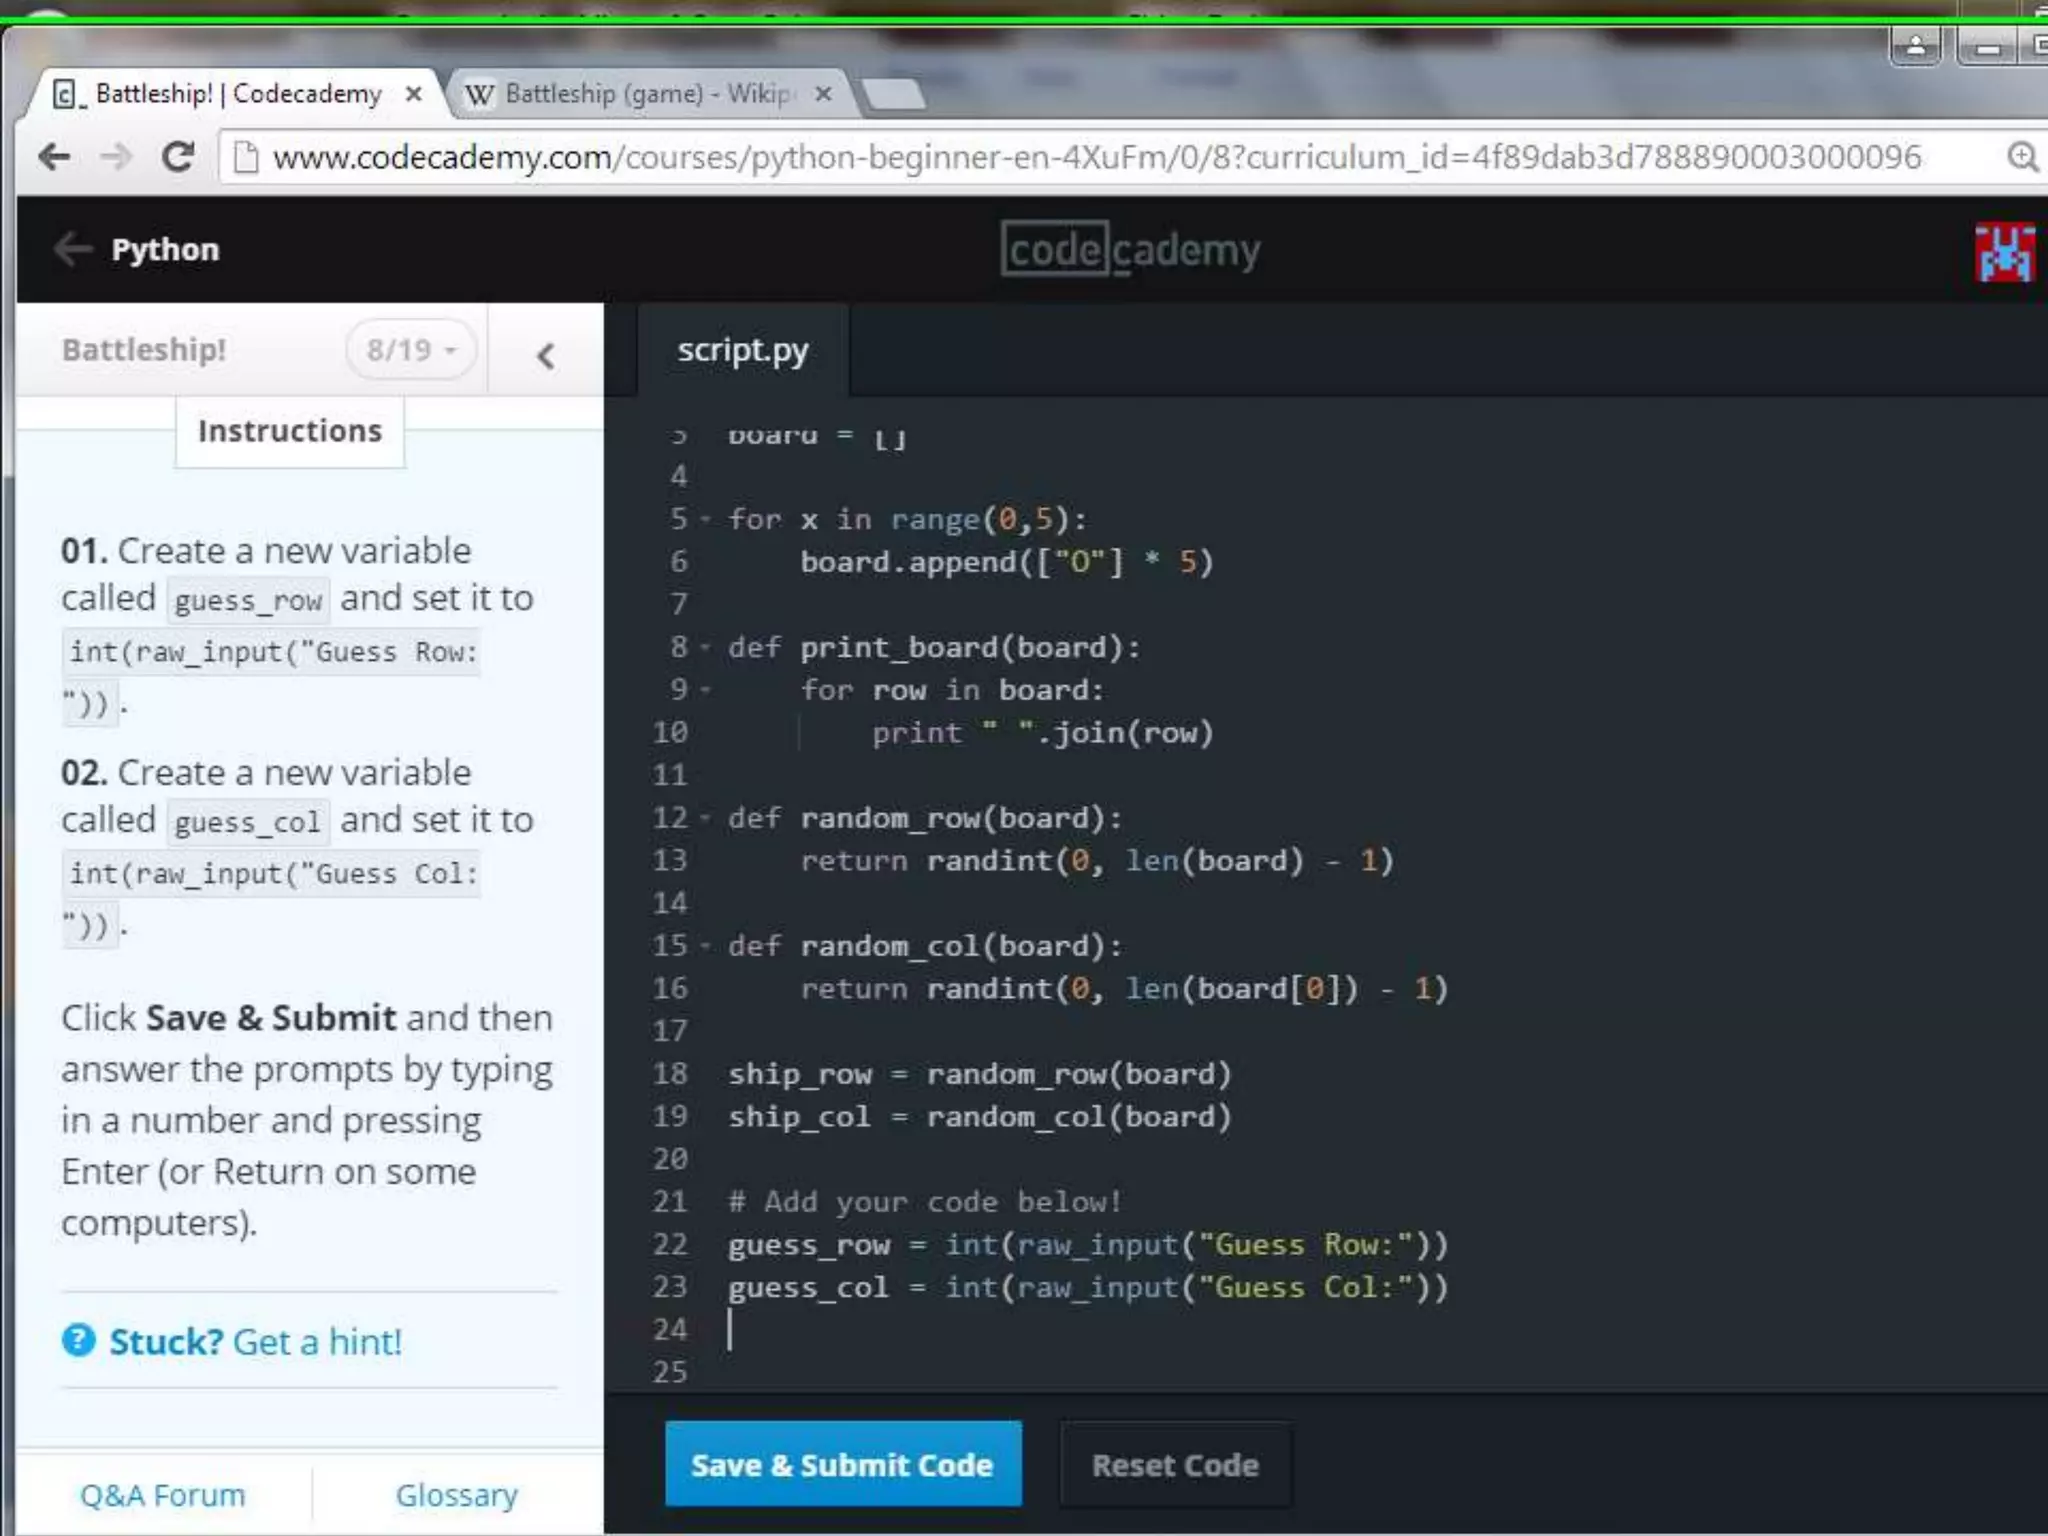Screen dimensions: 2048x1536
Task: Click the question mark hint icon
Action: point(79,1341)
